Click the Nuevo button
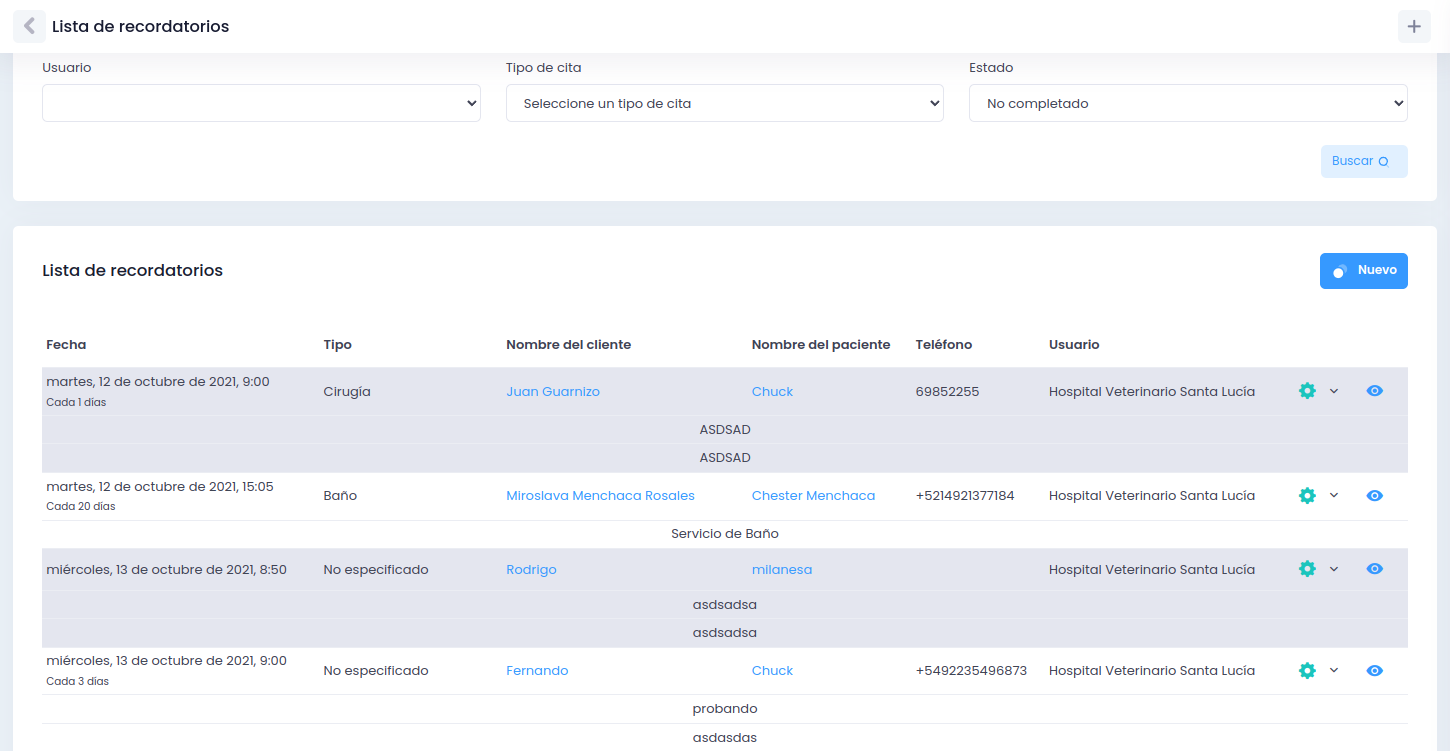The width and height of the screenshot is (1450, 751). [1364, 271]
